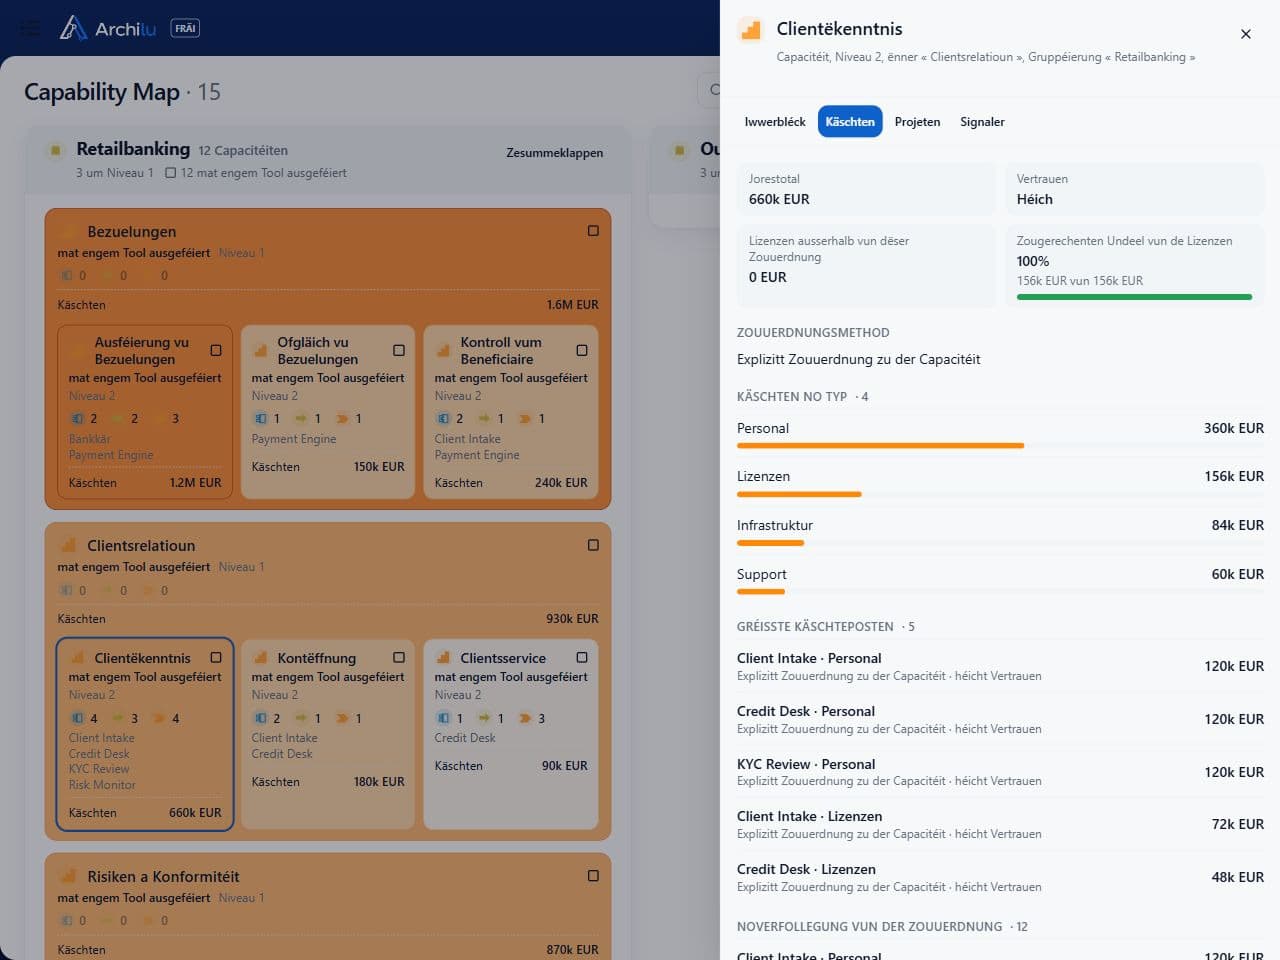Tick the checkbox on Ofgläich vu Bezuelungen card
The image size is (1280, 960).
click(399, 350)
